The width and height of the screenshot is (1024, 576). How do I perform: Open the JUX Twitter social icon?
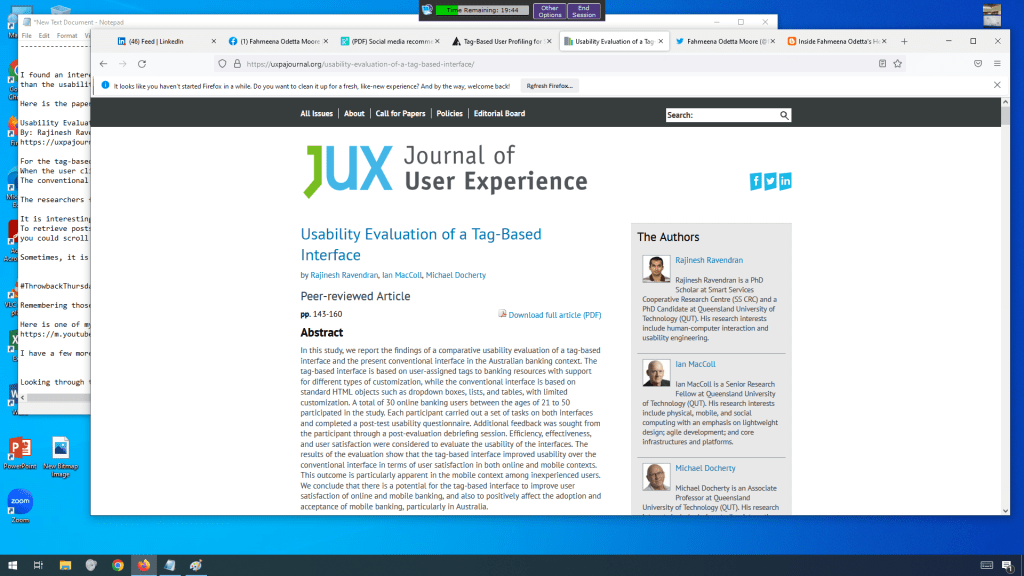pos(771,181)
